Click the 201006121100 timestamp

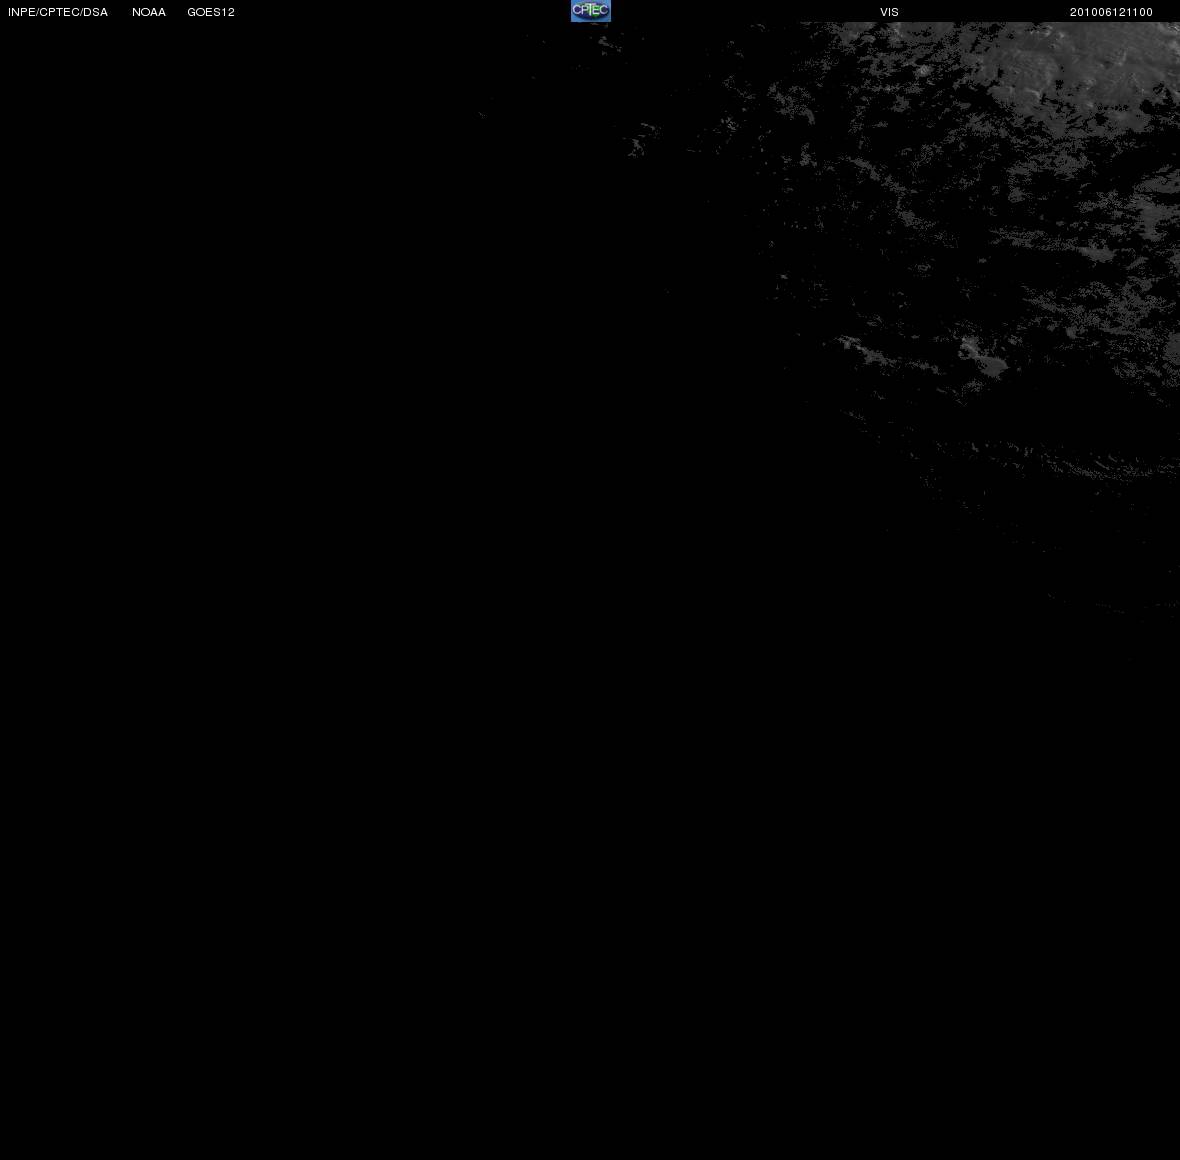point(1111,12)
